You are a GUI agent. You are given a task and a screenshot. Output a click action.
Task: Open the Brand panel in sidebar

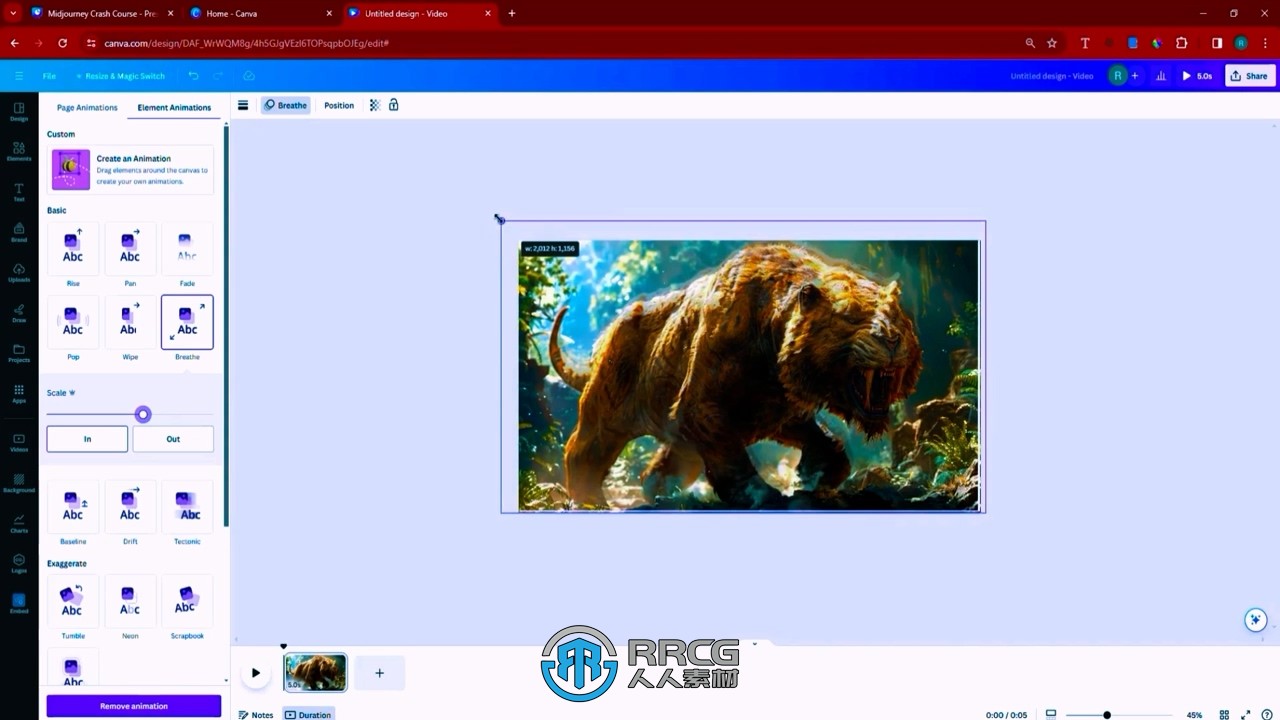pyautogui.click(x=19, y=232)
